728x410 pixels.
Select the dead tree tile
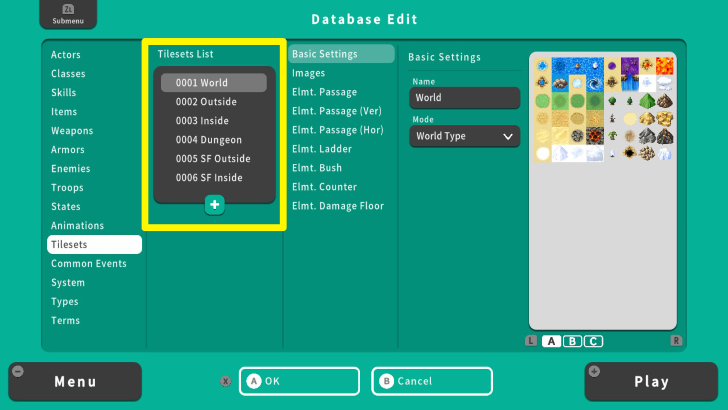[x=612, y=118]
